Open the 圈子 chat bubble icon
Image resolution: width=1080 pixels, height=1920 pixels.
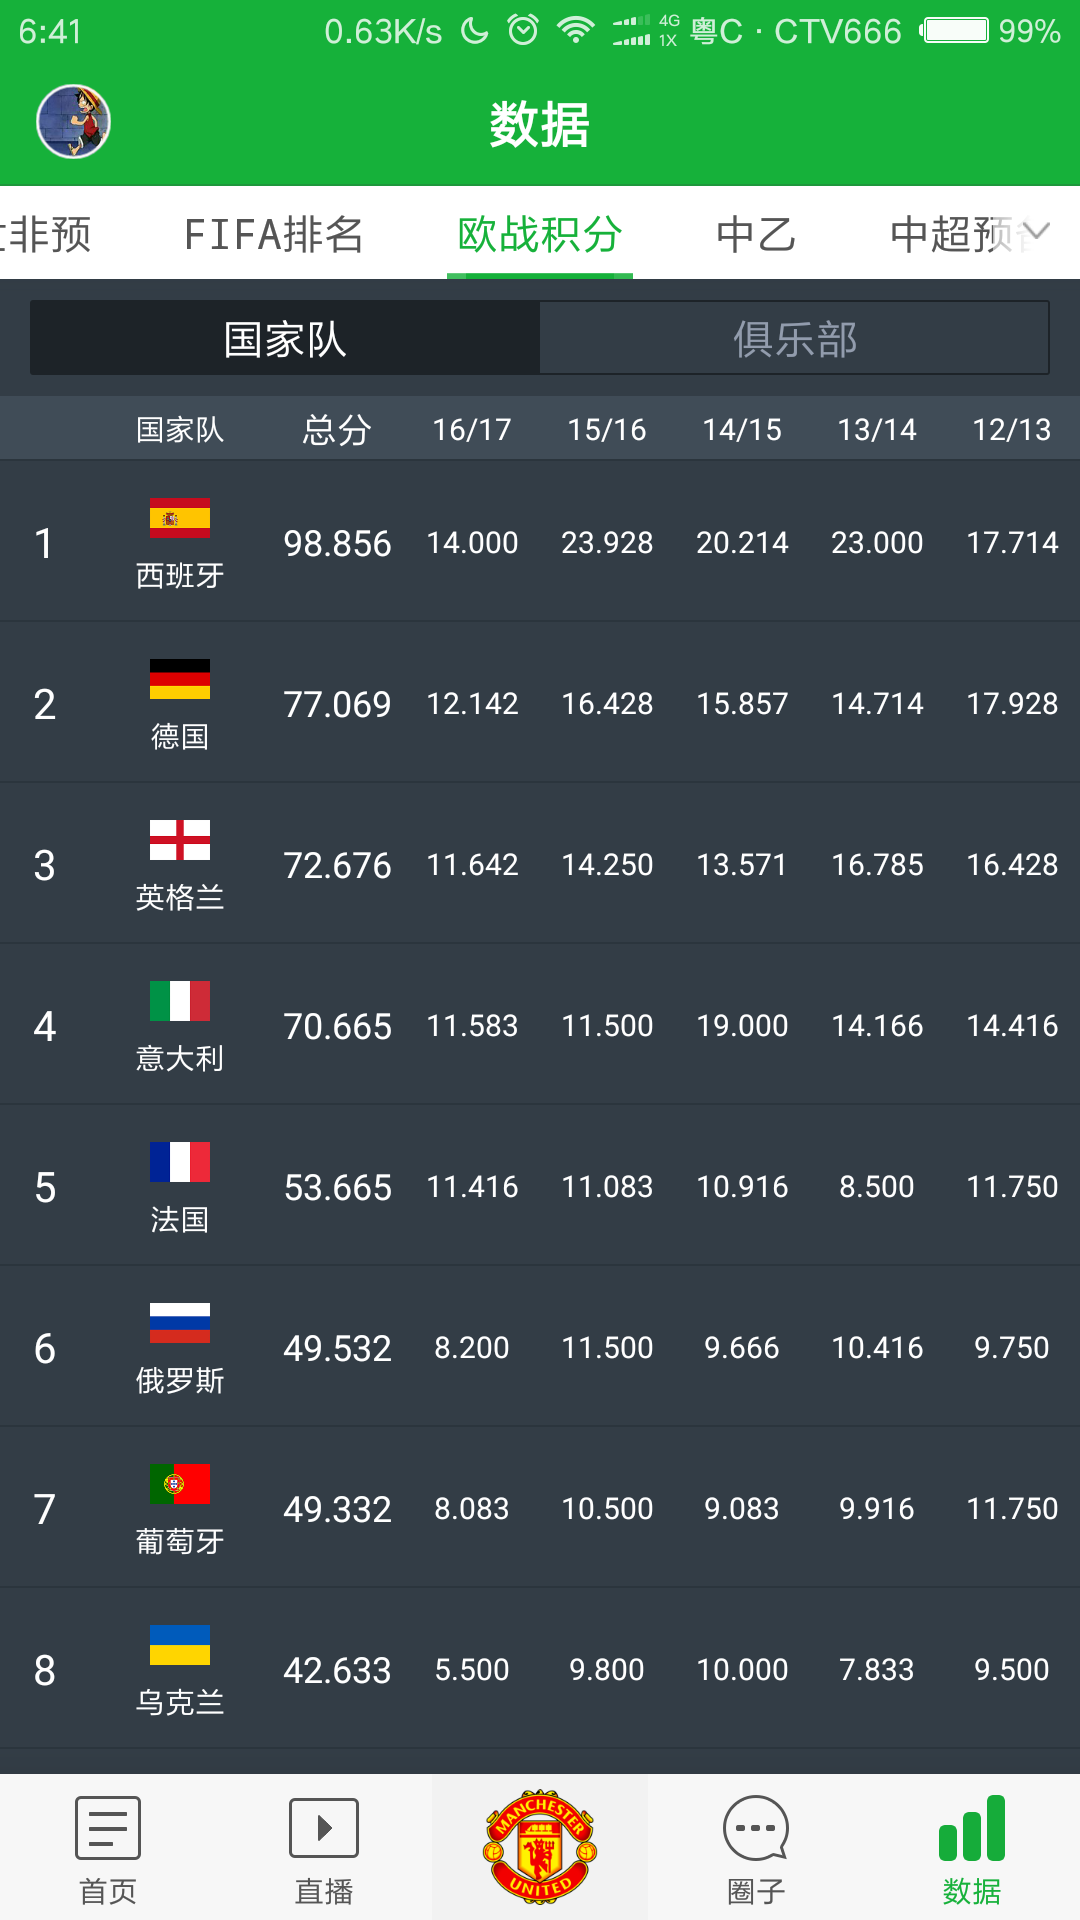coord(756,1828)
